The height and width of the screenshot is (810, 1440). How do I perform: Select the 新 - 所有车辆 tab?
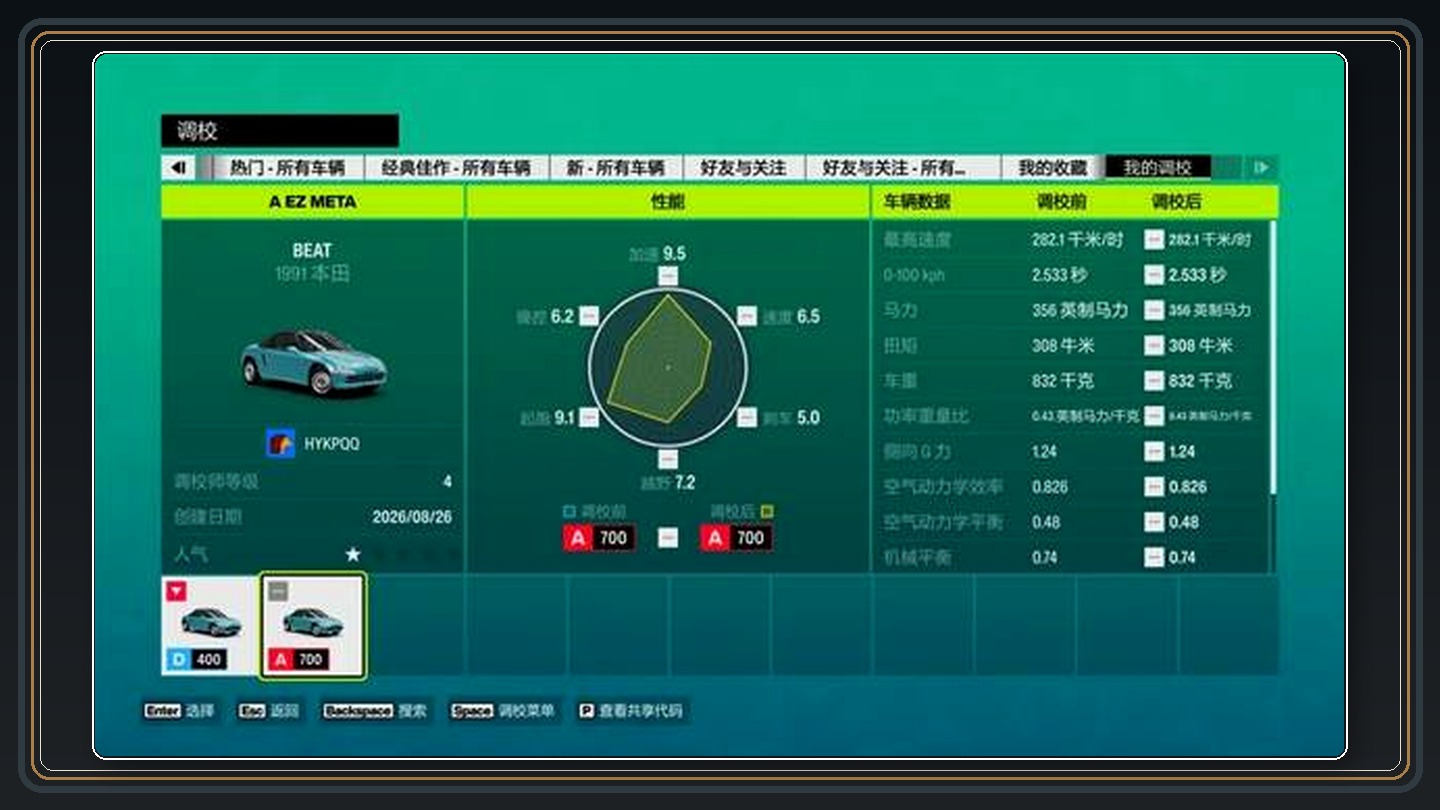click(x=615, y=168)
